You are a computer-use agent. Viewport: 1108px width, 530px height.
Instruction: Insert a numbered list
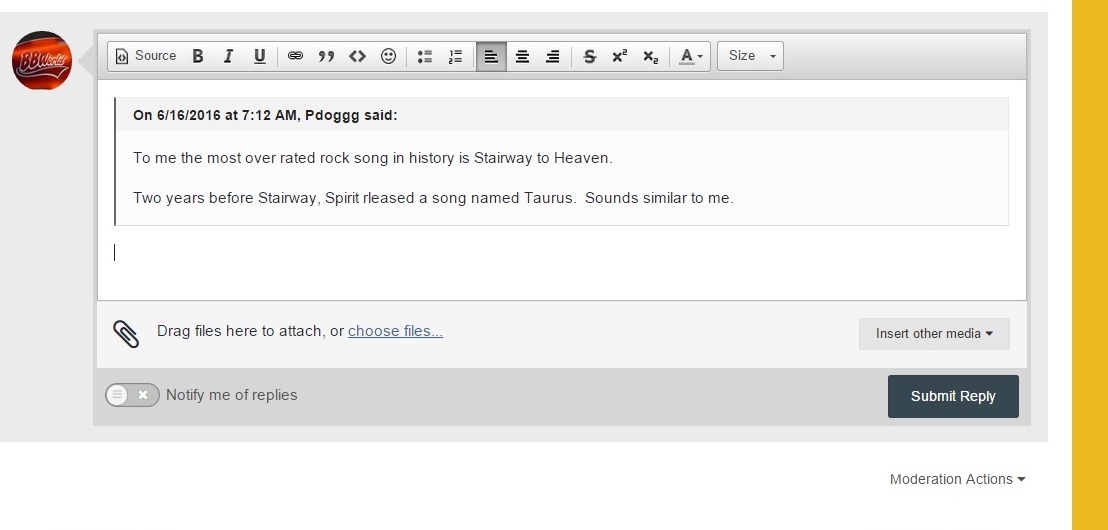(455, 56)
